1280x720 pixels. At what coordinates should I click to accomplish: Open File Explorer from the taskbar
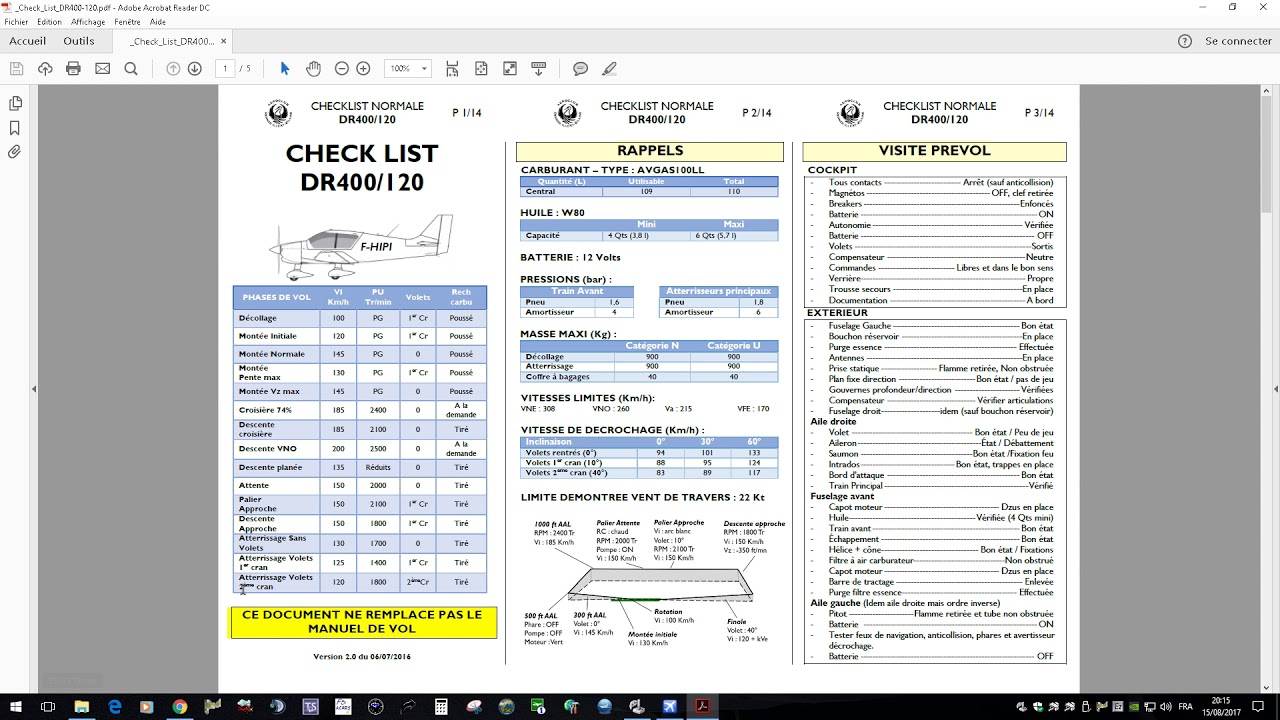pyautogui.click(x=82, y=706)
